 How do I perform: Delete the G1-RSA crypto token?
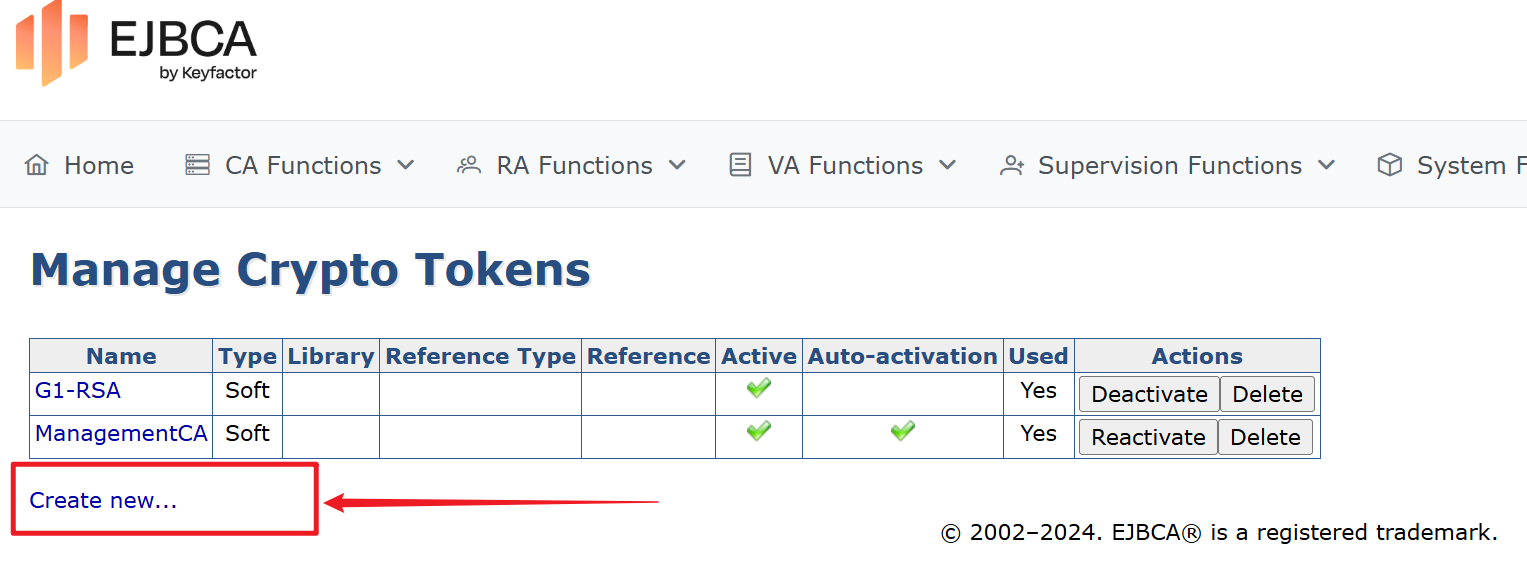(x=1267, y=394)
